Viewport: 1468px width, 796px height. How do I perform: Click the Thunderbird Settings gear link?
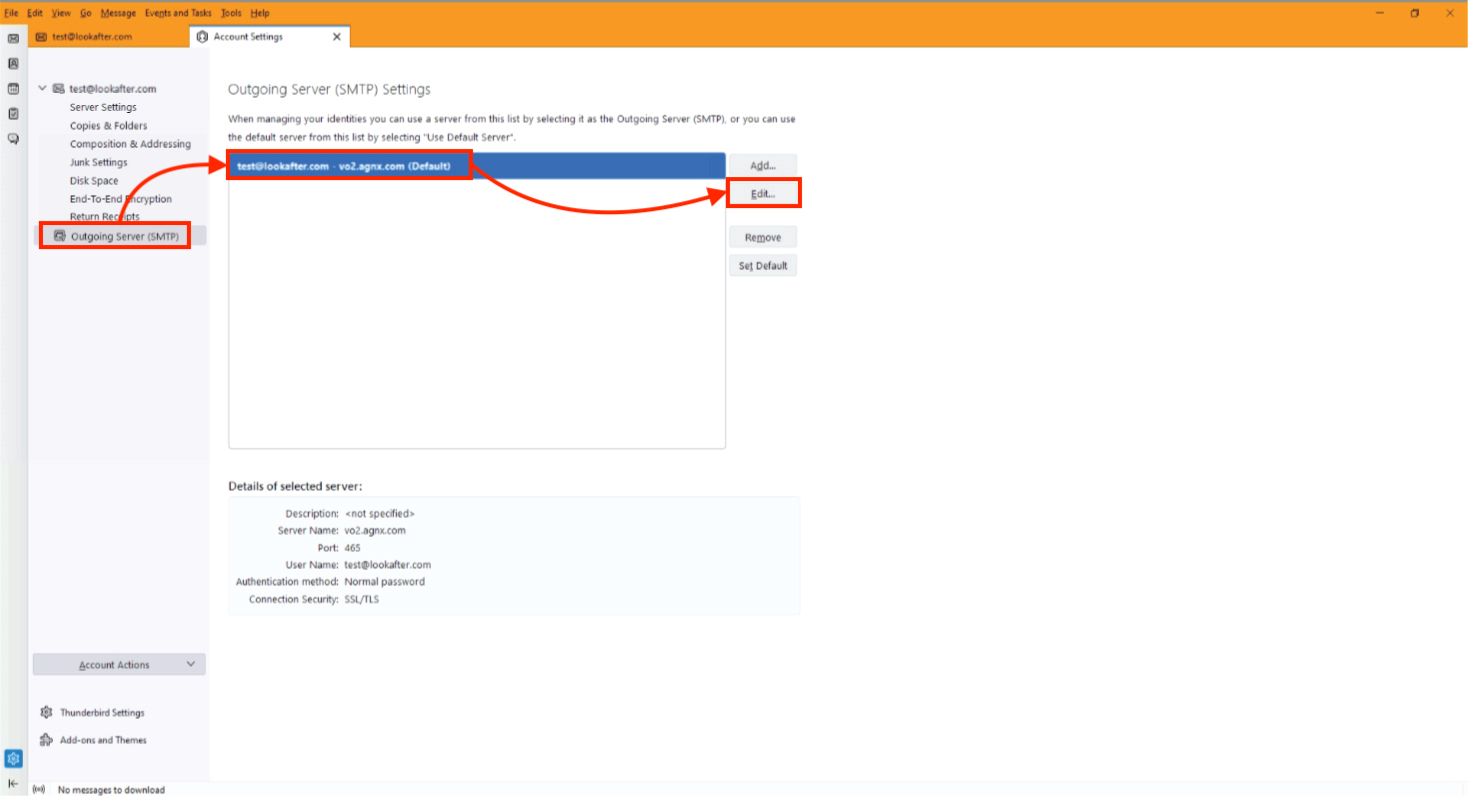tap(101, 713)
